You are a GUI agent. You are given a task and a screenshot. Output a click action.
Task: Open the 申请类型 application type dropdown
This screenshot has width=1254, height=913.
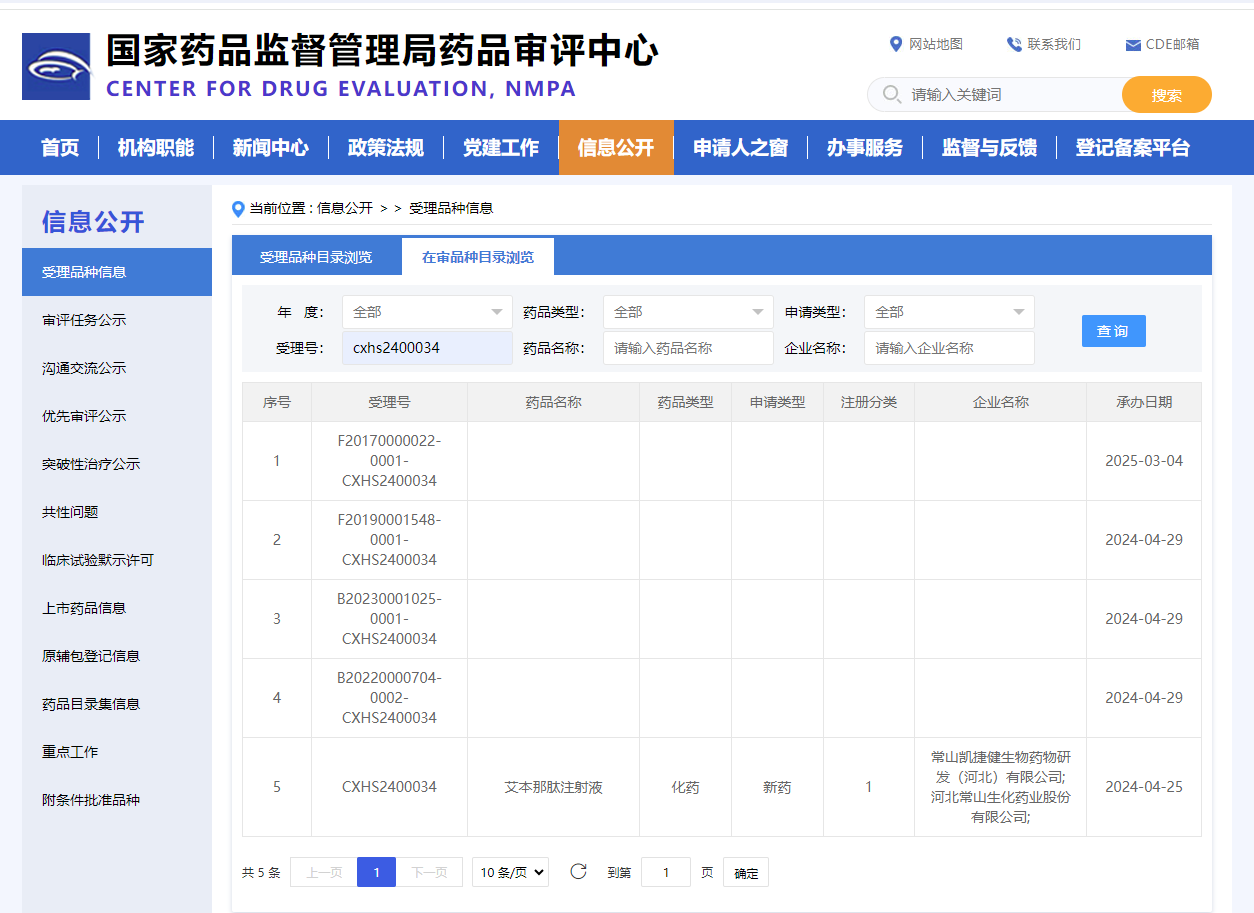[x=949, y=312]
